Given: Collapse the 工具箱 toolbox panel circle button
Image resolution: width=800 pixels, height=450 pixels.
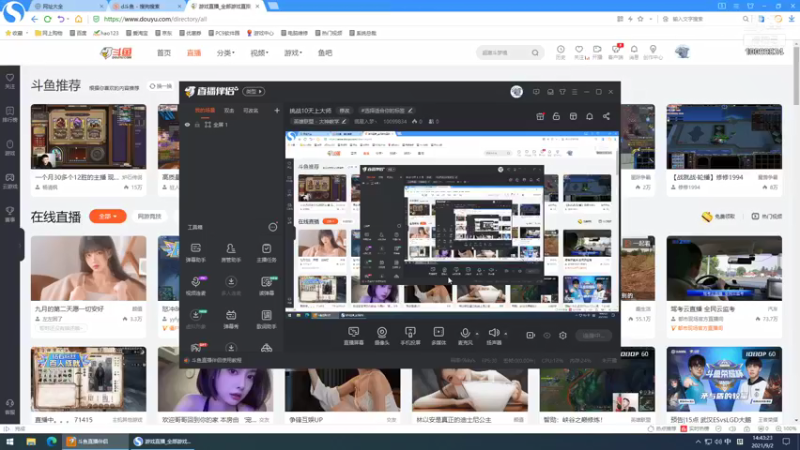Looking at the screenshot, I should [273, 227].
